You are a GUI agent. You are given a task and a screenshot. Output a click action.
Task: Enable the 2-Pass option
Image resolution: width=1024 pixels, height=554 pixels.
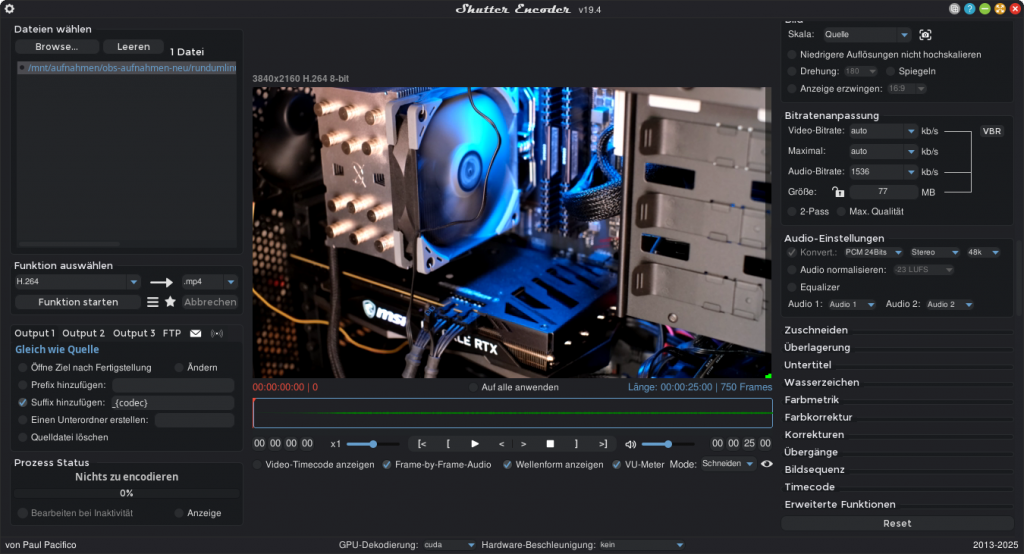pos(792,212)
